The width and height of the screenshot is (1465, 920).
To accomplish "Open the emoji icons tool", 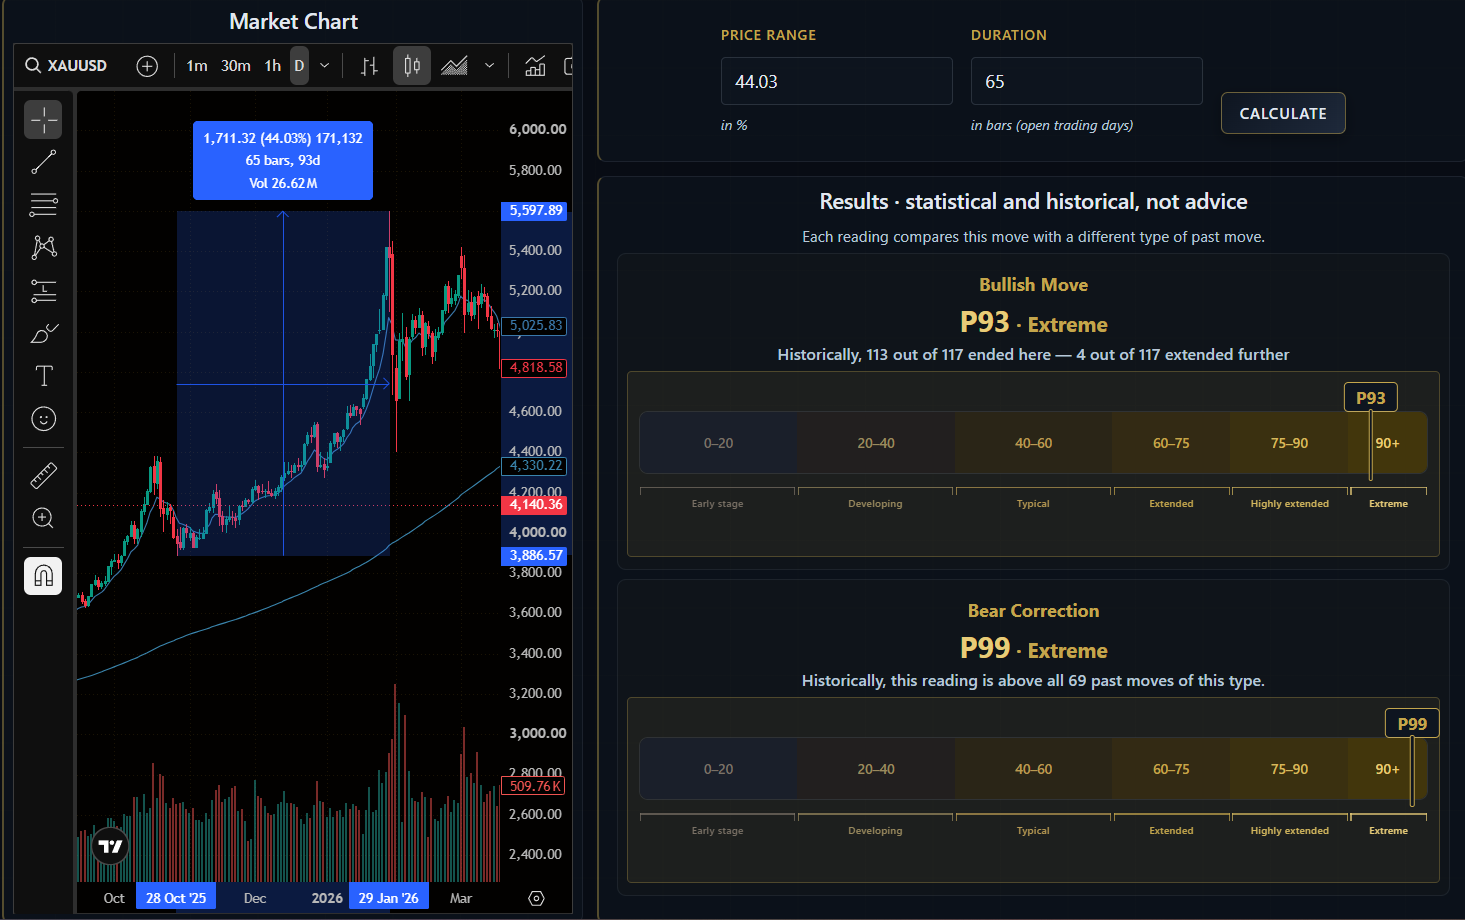I will pyautogui.click(x=43, y=419).
